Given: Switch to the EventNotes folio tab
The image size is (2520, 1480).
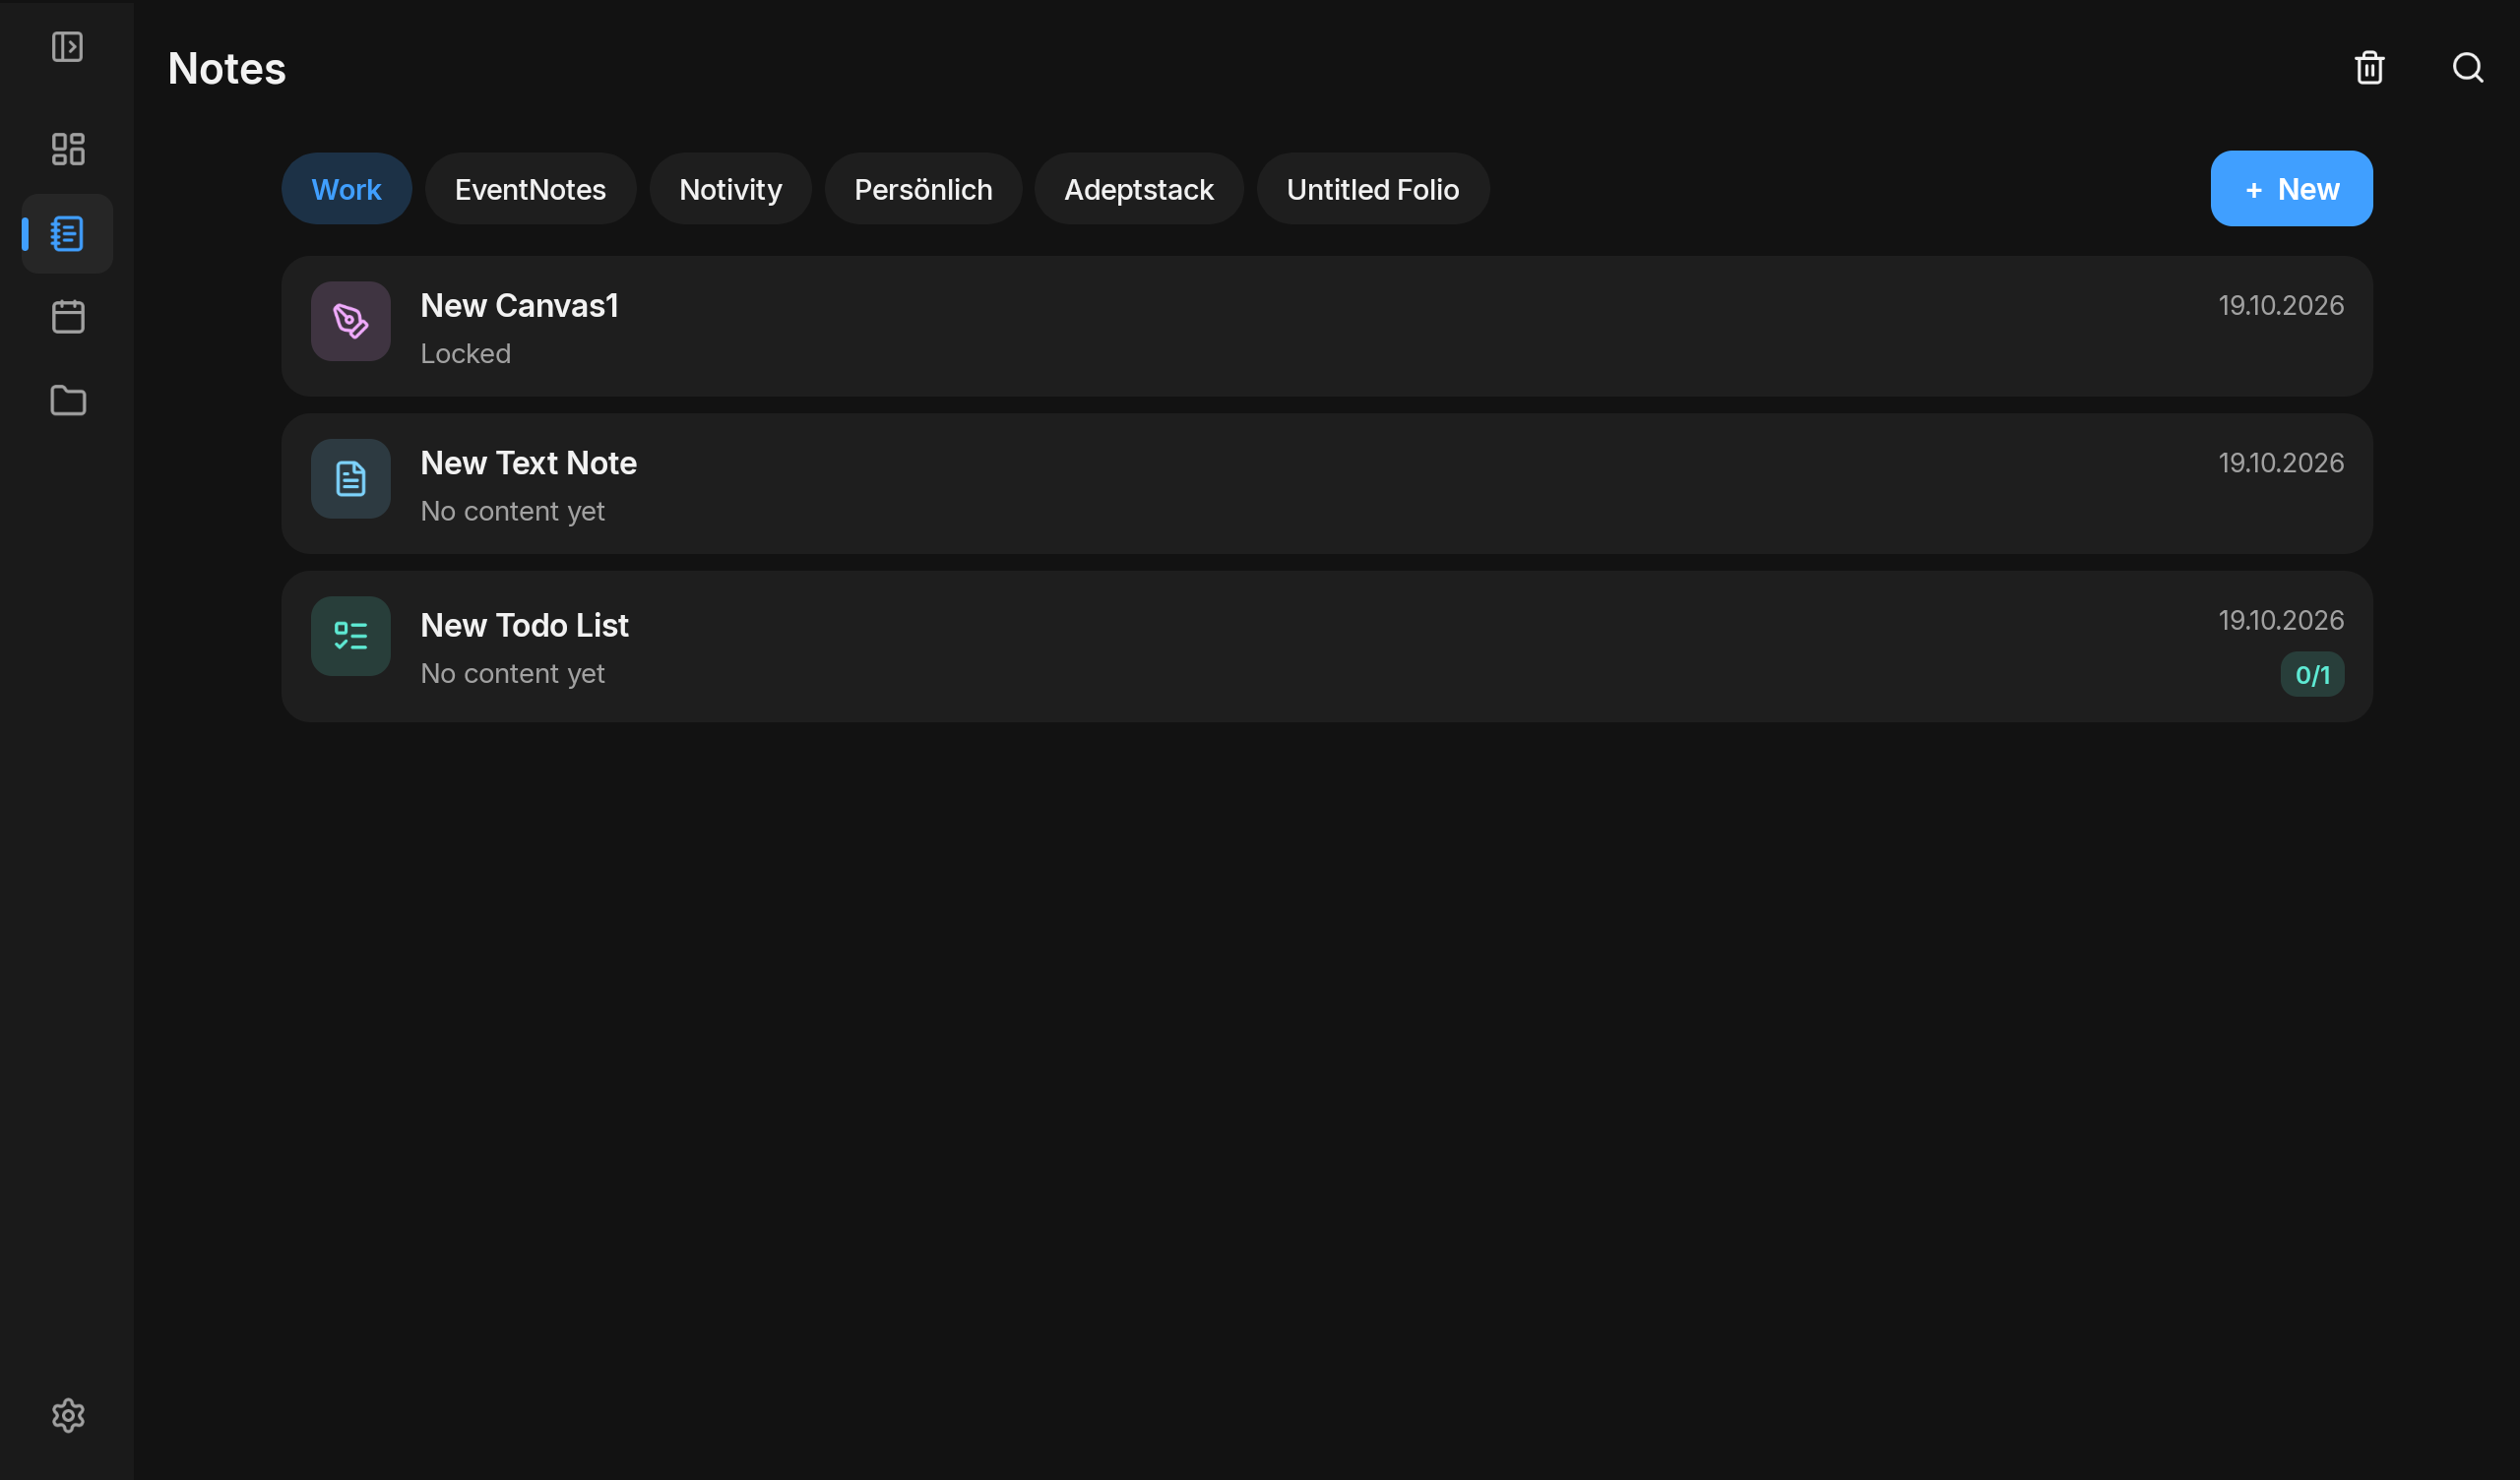Looking at the screenshot, I should point(530,189).
